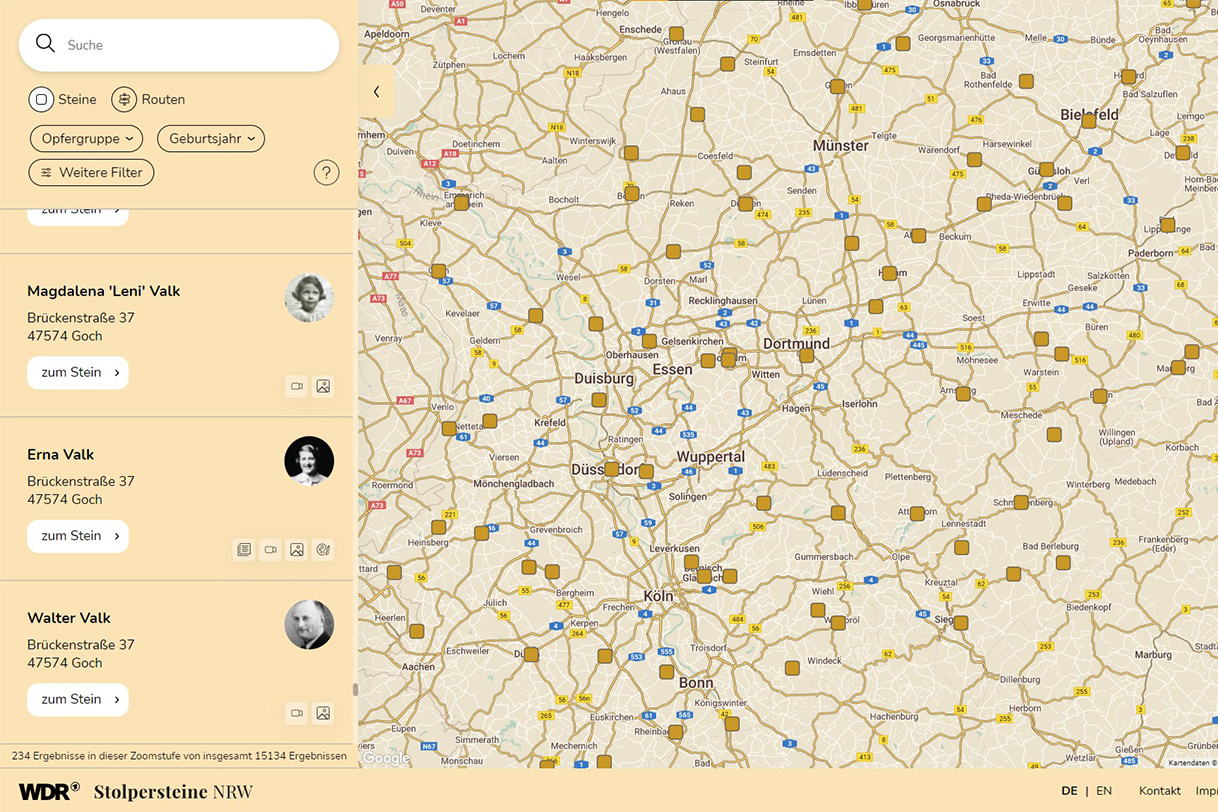Open Erna Valk portrait photo

(x=309, y=461)
